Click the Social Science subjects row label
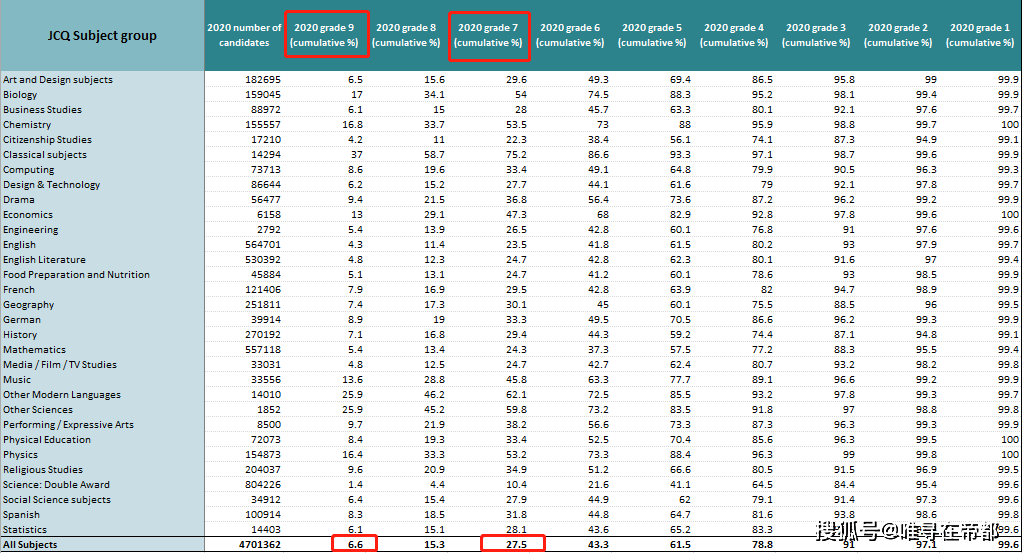Screen dimensions: 1022x553 [57, 500]
